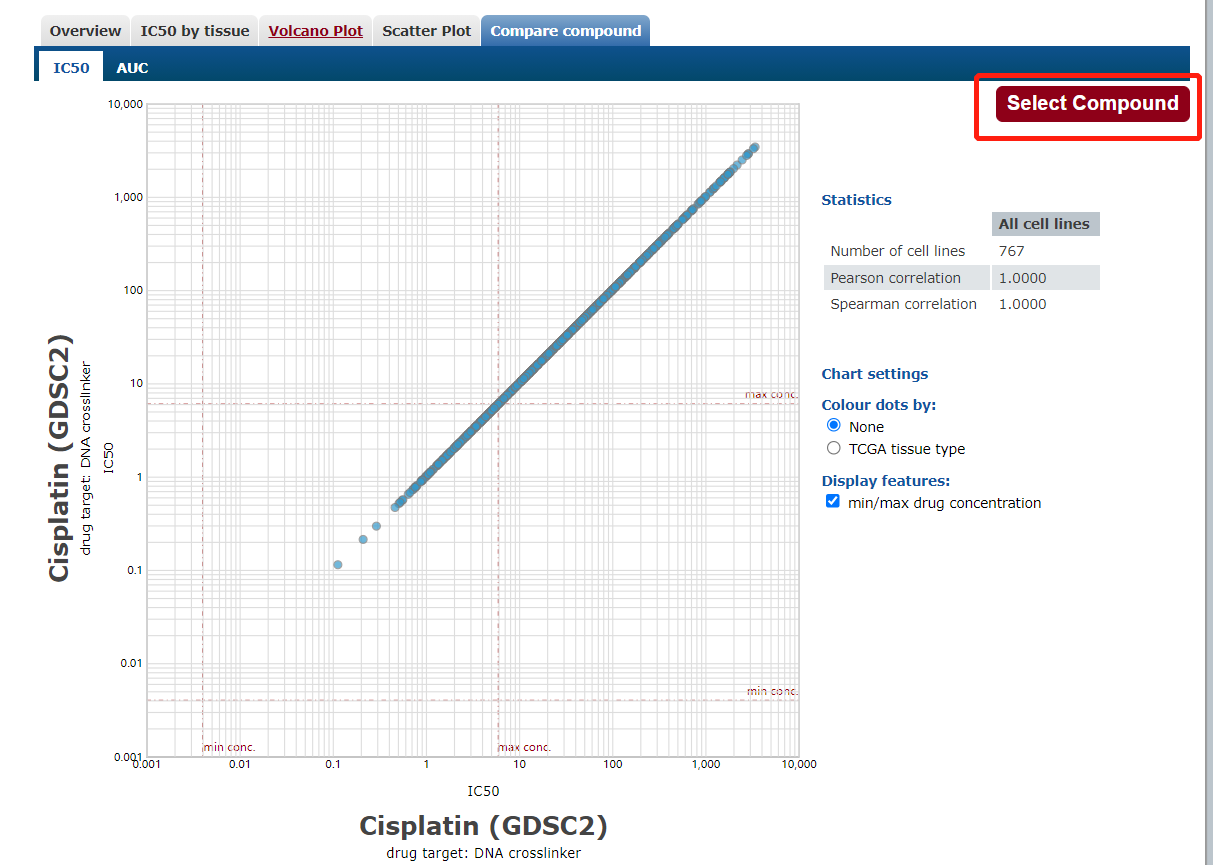Click the Statistics heading
Viewport: 1213px width, 865px height.
click(856, 200)
